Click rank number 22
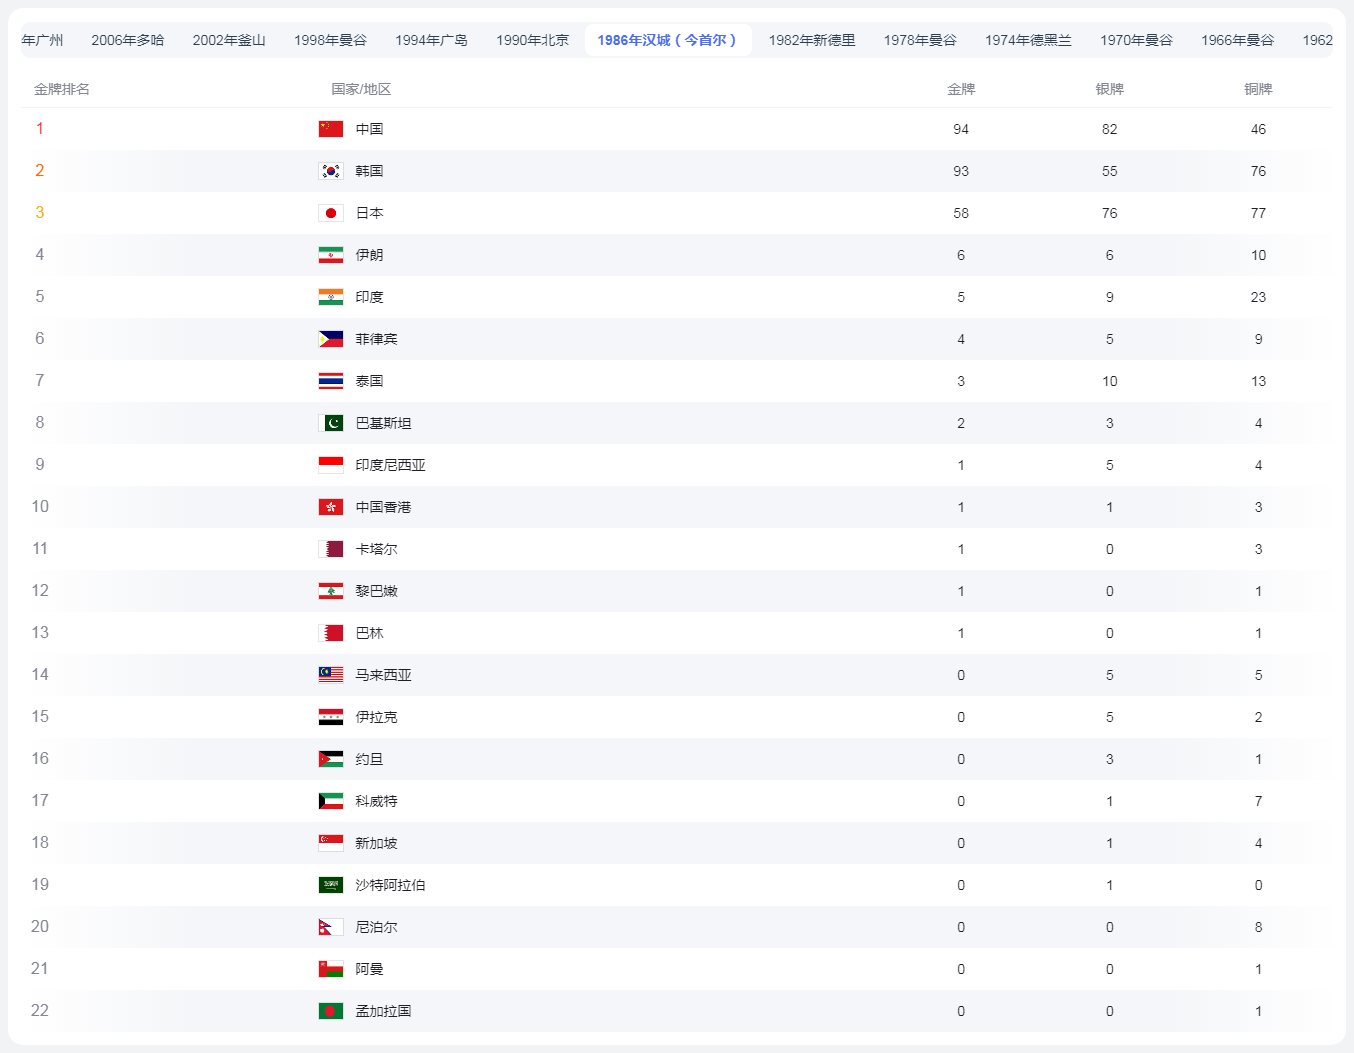This screenshot has height=1053, width=1354. [x=40, y=1011]
